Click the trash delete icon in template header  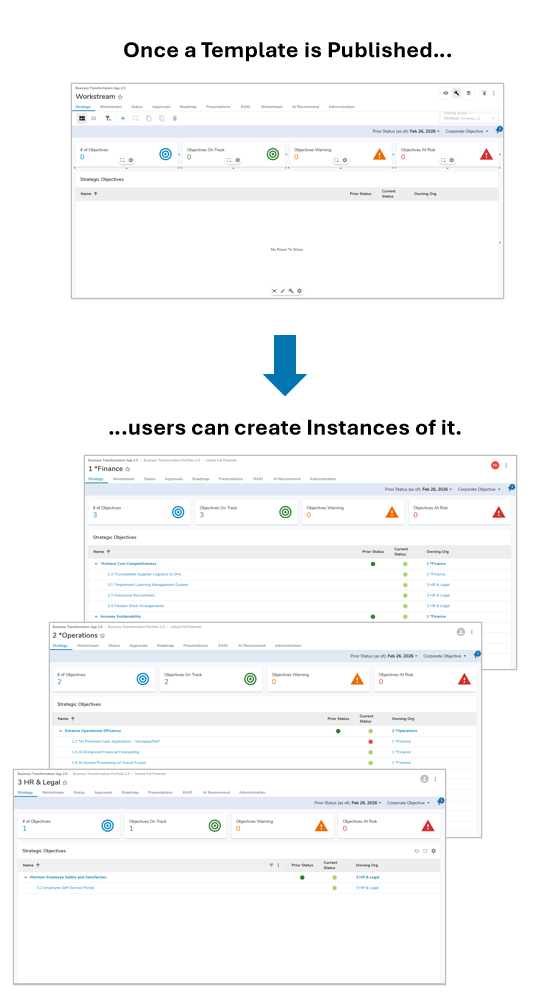(x=469, y=93)
